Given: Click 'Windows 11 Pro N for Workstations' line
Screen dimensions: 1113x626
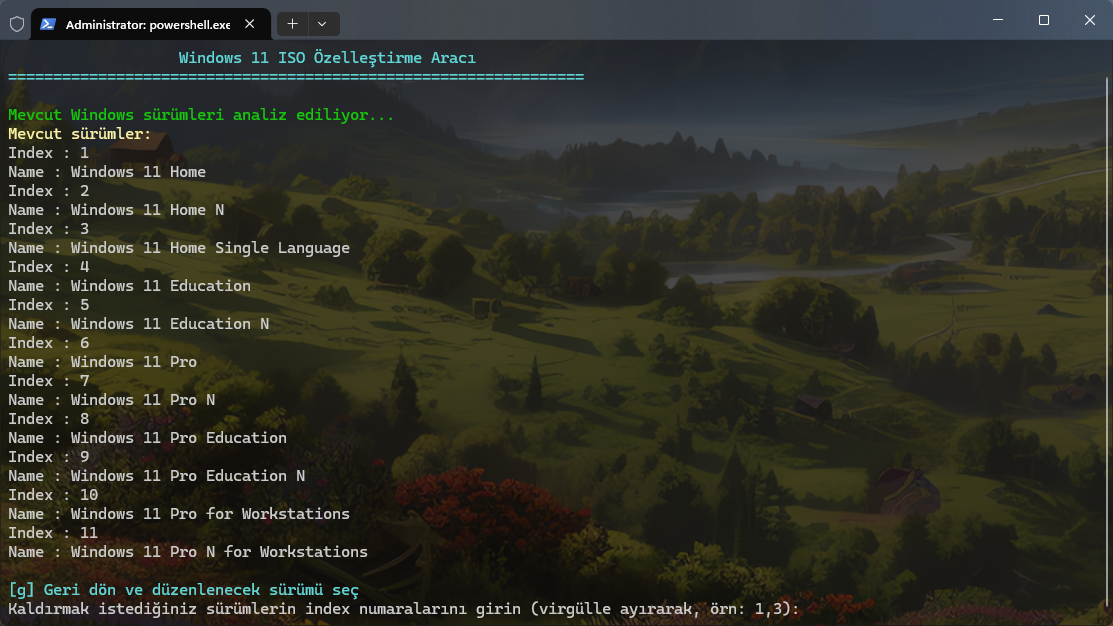Looking at the screenshot, I should click(188, 552).
